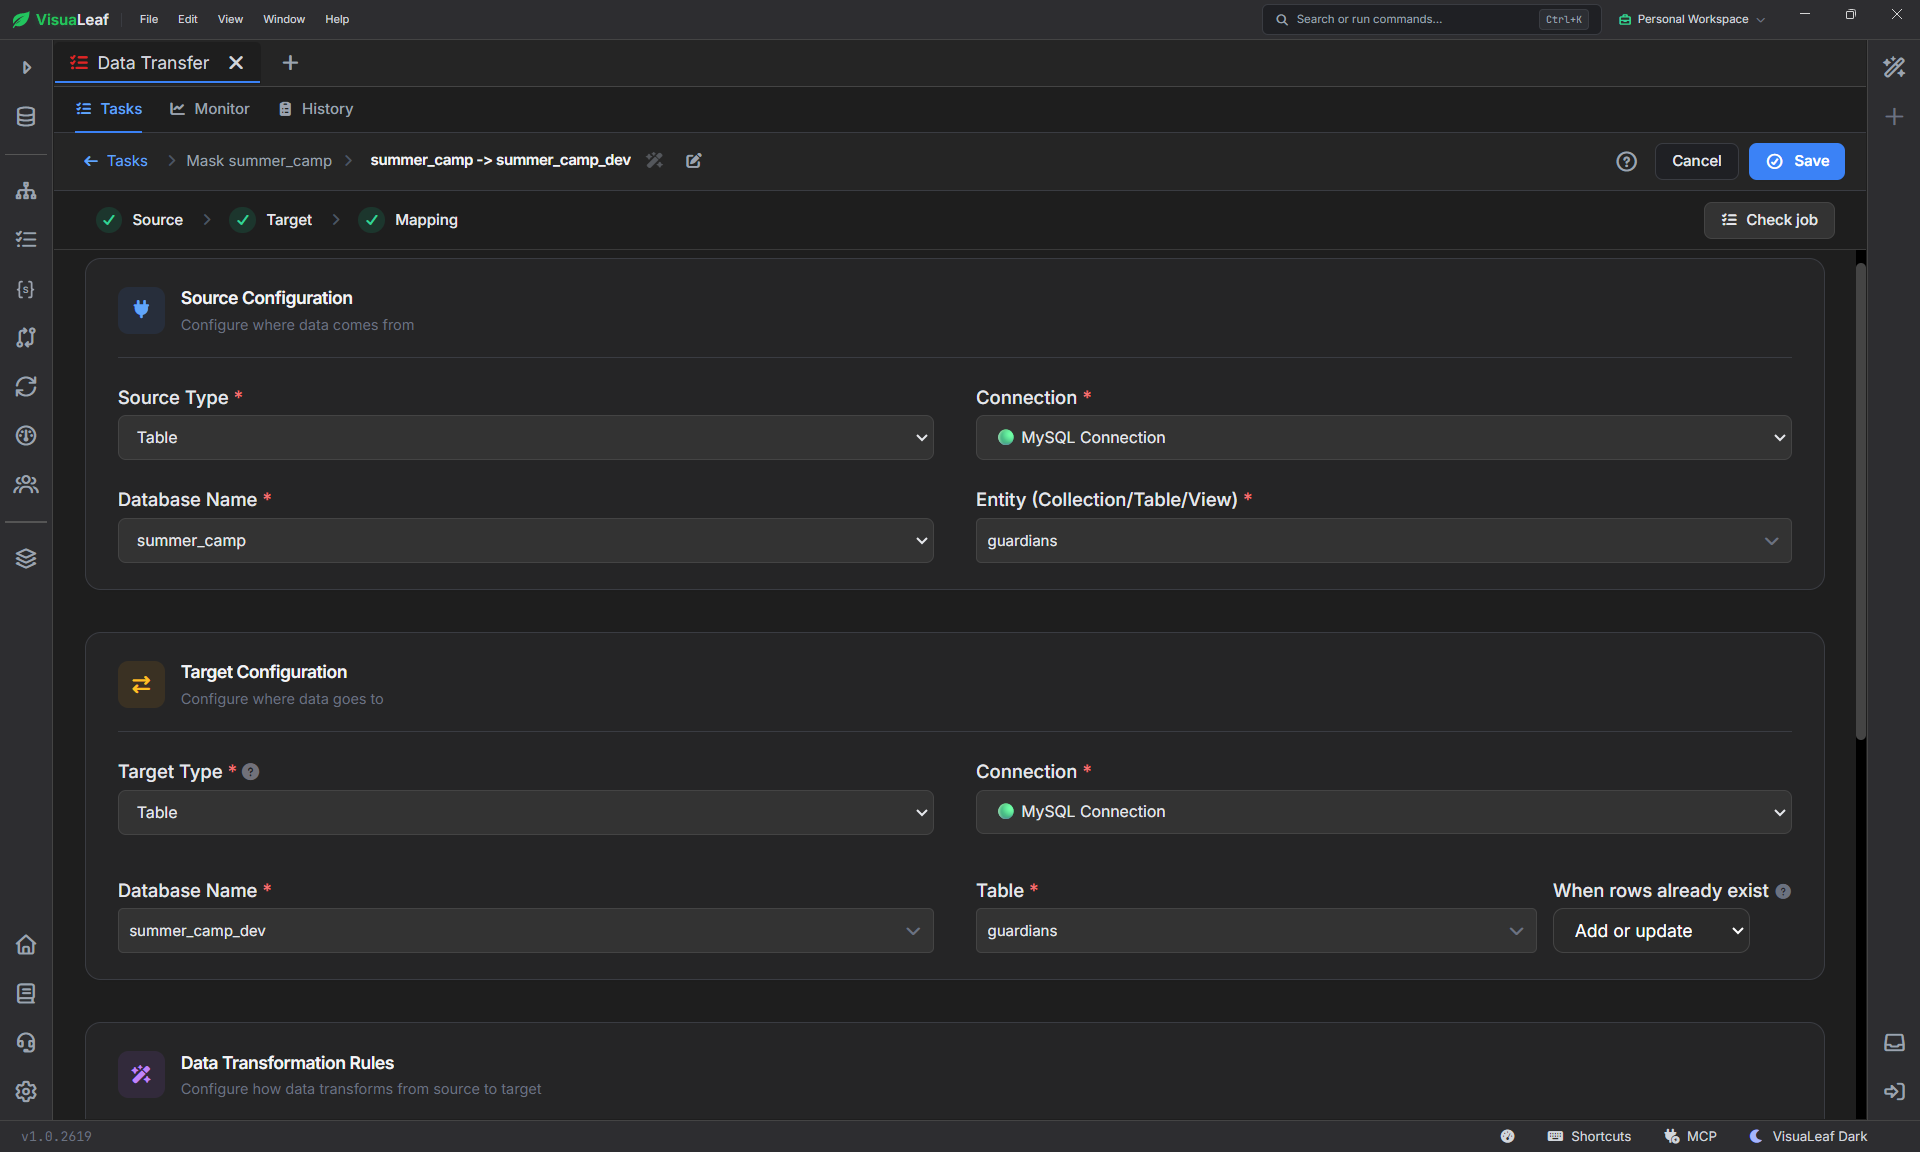The width and height of the screenshot is (1920, 1152).
Task: Open the users group icon in sidebar
Action: tap(26, 484)
